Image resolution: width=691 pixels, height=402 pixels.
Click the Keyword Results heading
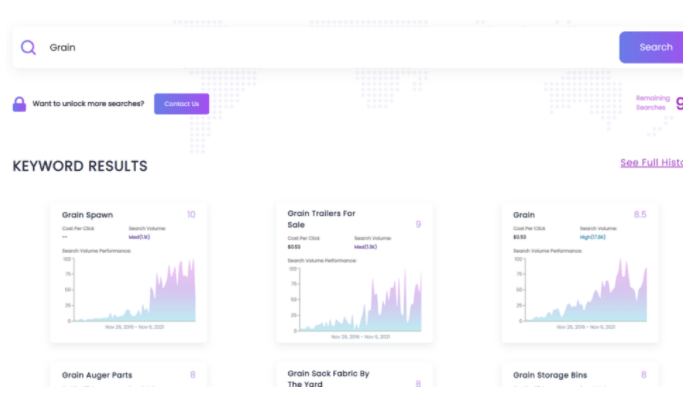[80, 166]
